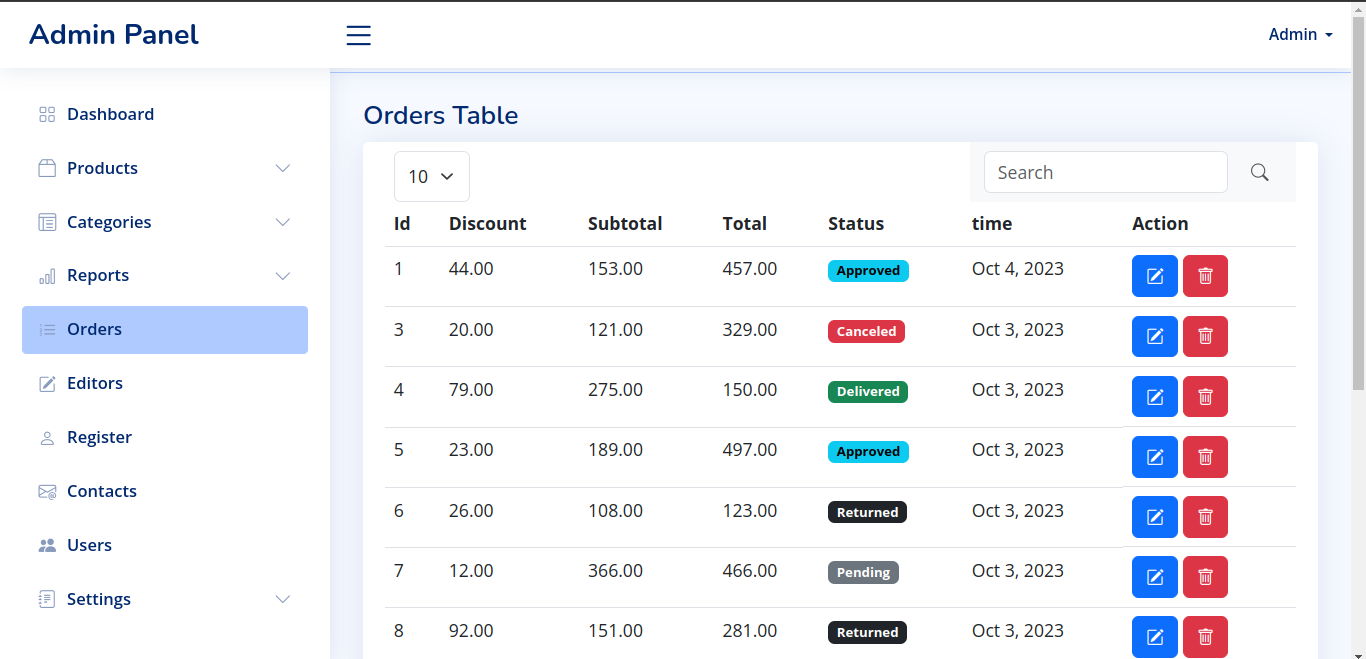Image resolution: width=1366 pixels, height=659 pixels.
Task: Open the Admin account dropdown
Action: click(x=1299, y=34)
